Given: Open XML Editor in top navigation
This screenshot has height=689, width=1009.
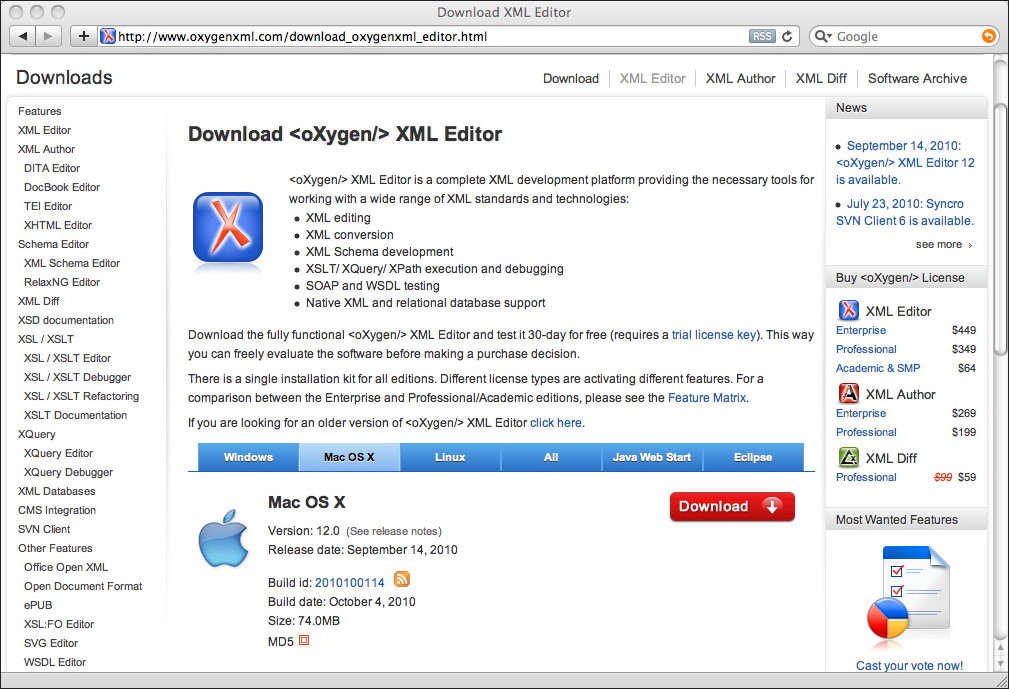Looking at the screenshot, I should (653, 78).
